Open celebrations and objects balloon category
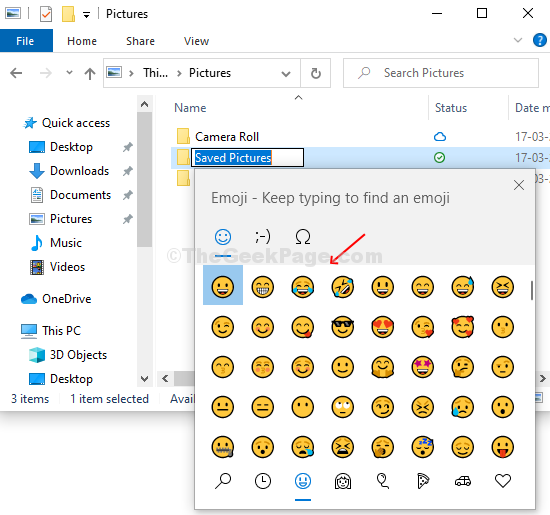This screenshot has height=515, width=550. click(383, 481)
